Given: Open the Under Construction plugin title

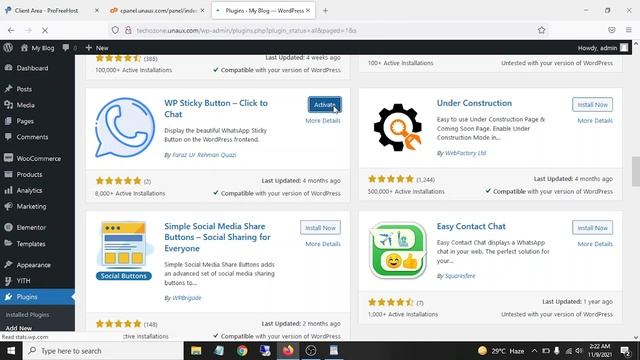Looking at the screenshot, I should pyautogui.click(x=474, y=103).
